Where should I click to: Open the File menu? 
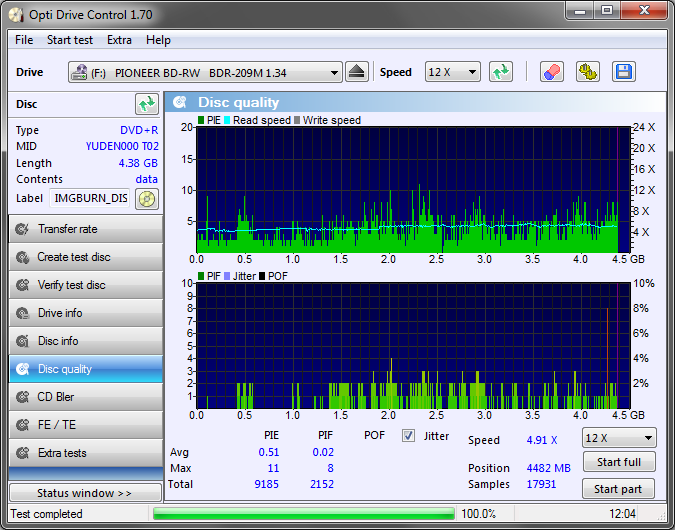tap(24, 40)
